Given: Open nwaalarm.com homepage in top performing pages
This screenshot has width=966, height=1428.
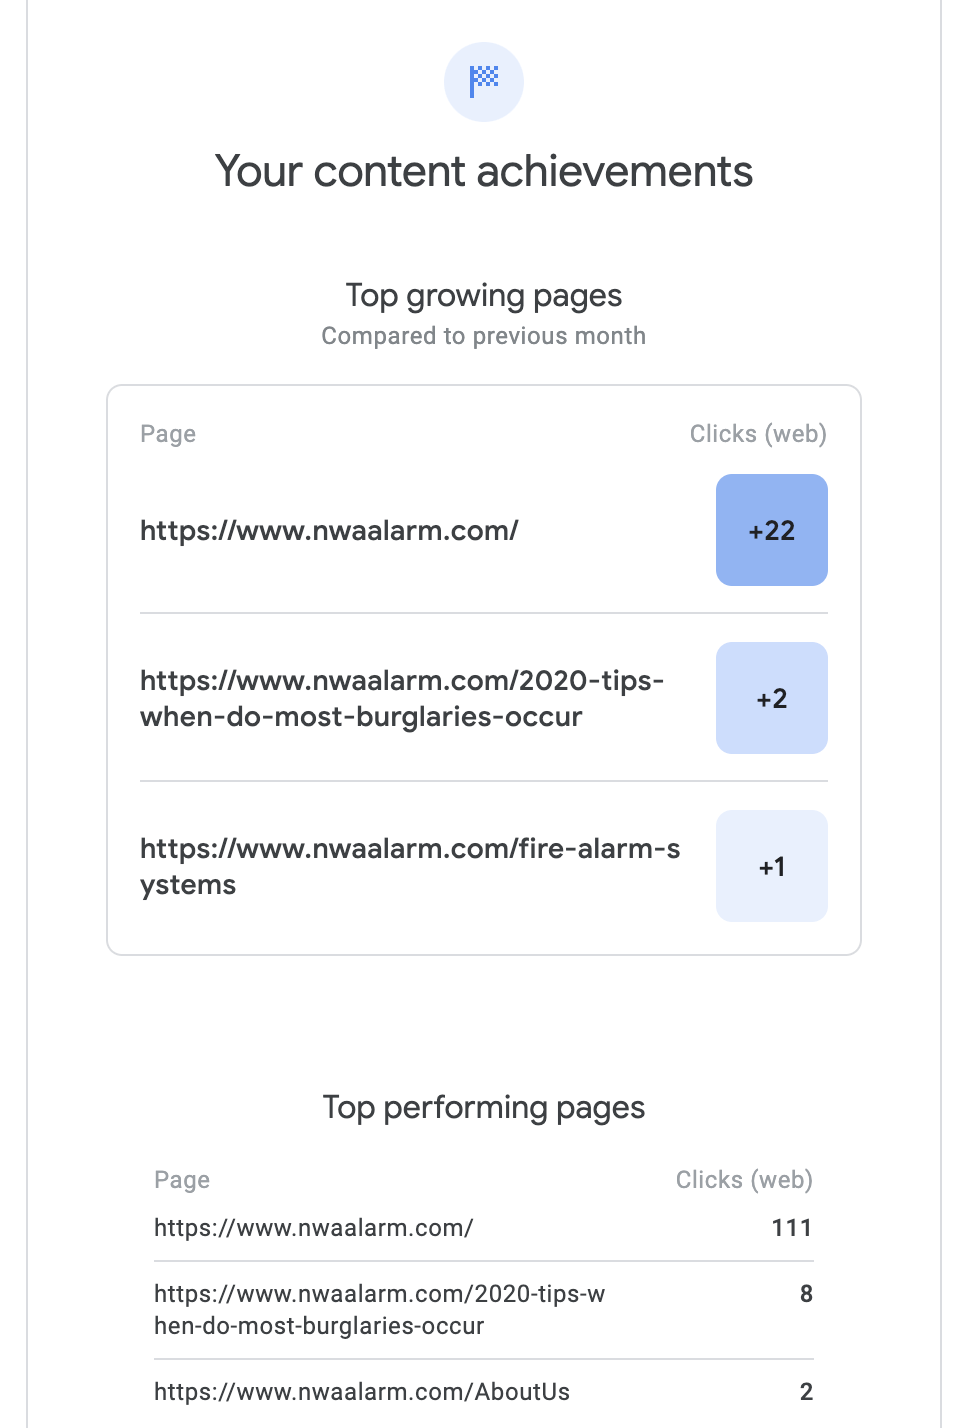Looking at the screenshot, I should (313, 1228).
